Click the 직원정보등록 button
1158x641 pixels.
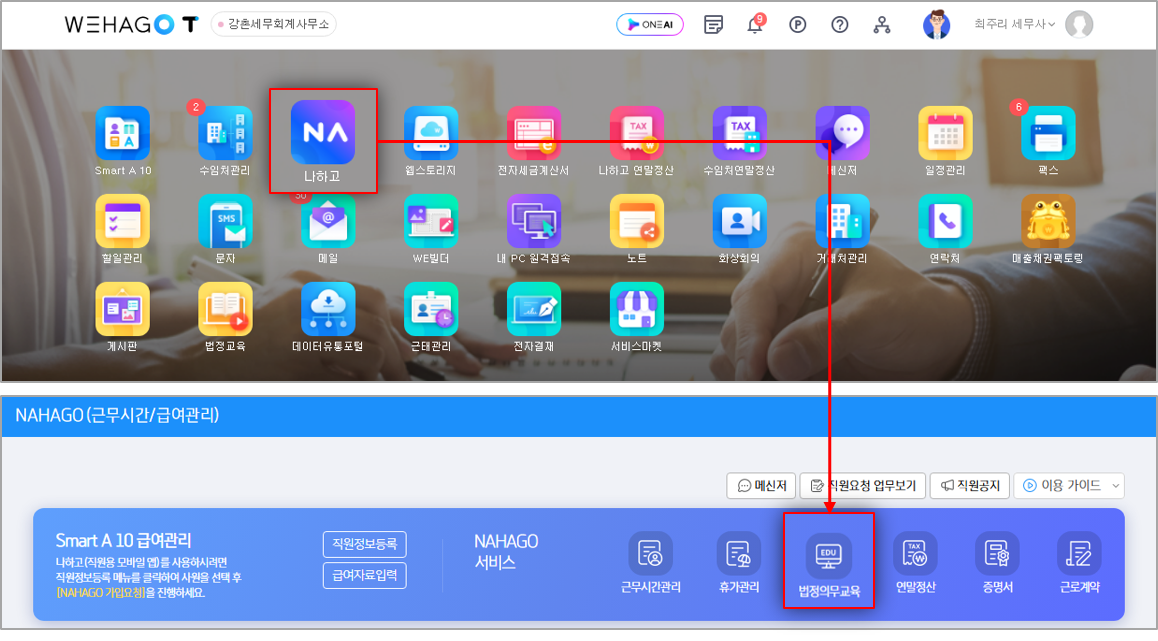364,544
